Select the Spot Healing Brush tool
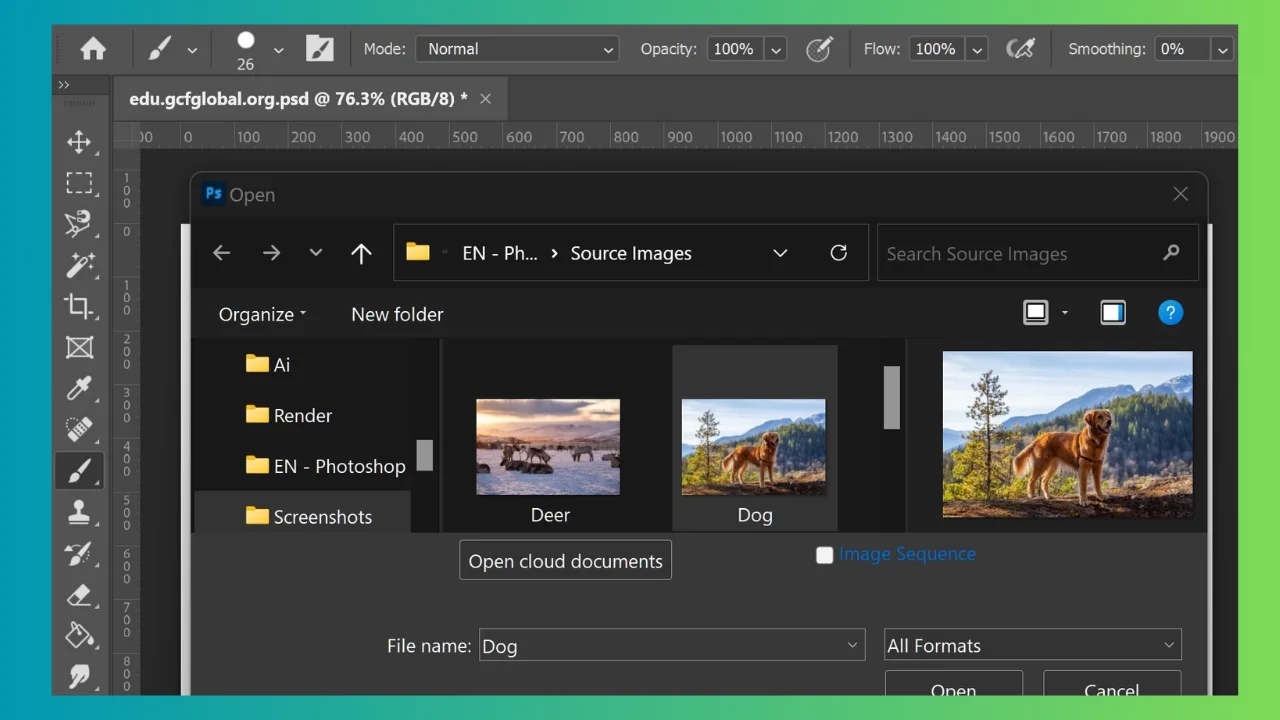1280x720 pixels. click(79, 429)
